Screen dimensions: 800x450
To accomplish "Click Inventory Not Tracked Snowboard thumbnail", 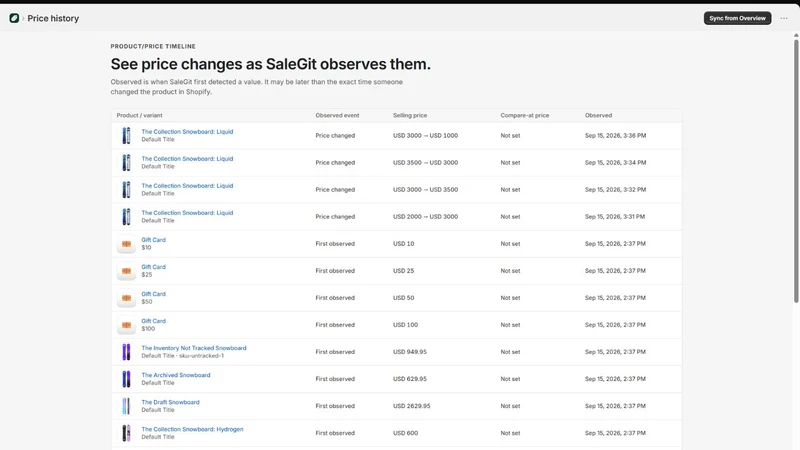I will [126, 352].
